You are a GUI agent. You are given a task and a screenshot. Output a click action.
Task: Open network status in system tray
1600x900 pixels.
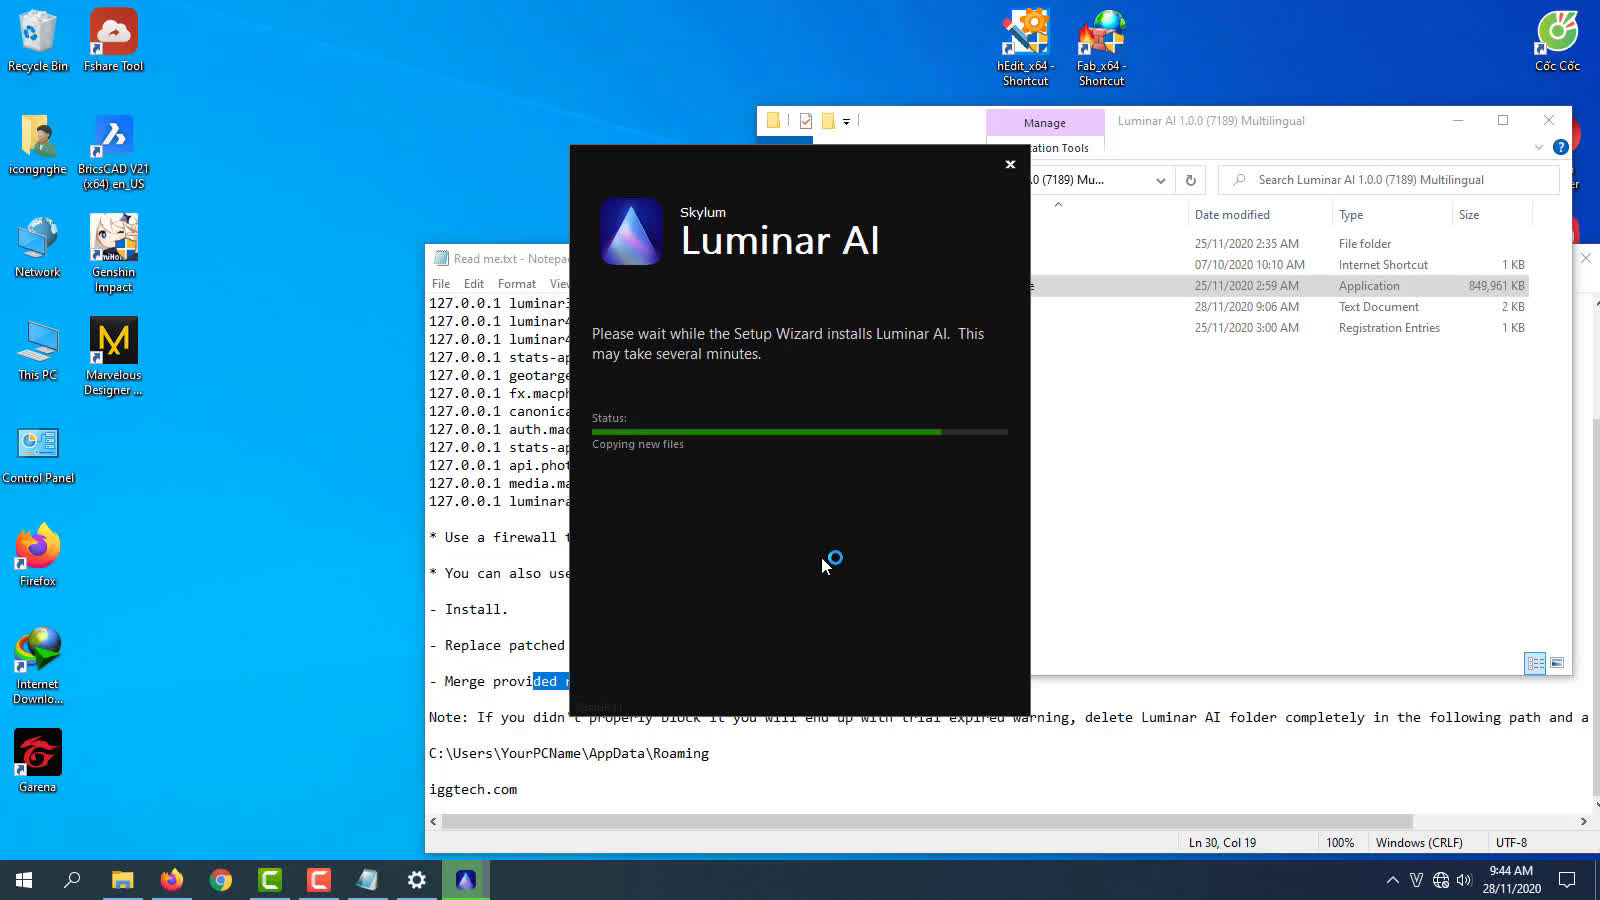pyautogui.click(x=1440, y=880)
